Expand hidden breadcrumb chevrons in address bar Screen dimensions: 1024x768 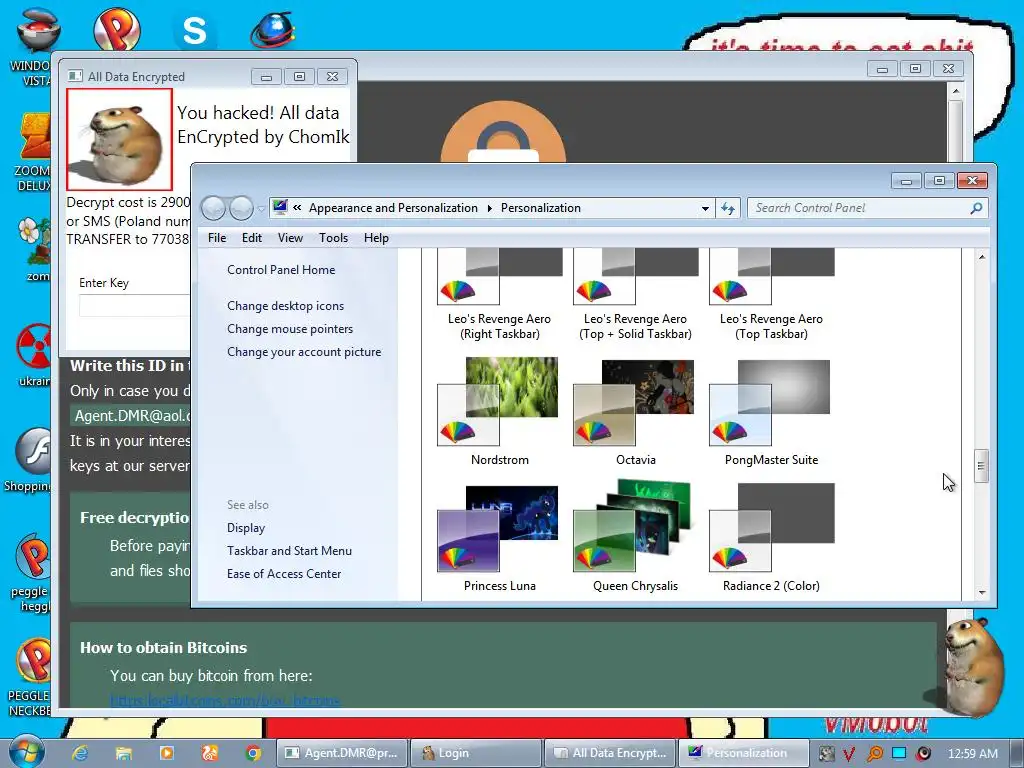pos(297,208)
